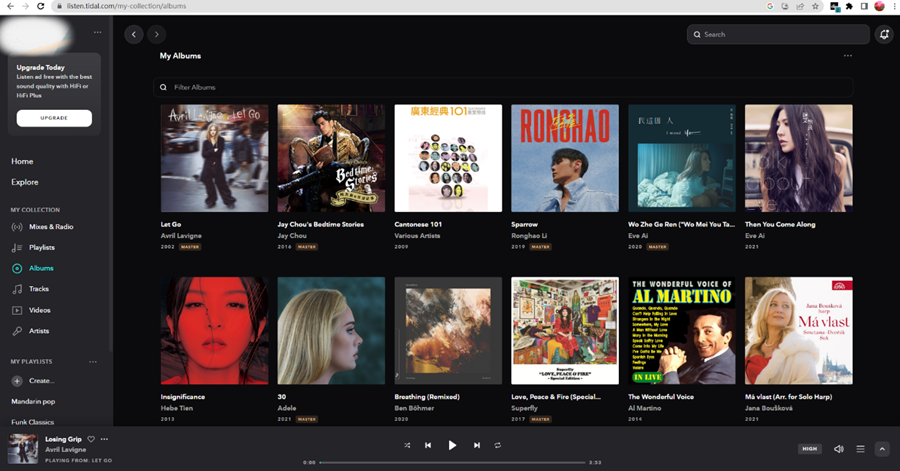Click the search magnifier icon
Image resolution: width=900 pixels, height=471 pixels.
pos(697,34)
